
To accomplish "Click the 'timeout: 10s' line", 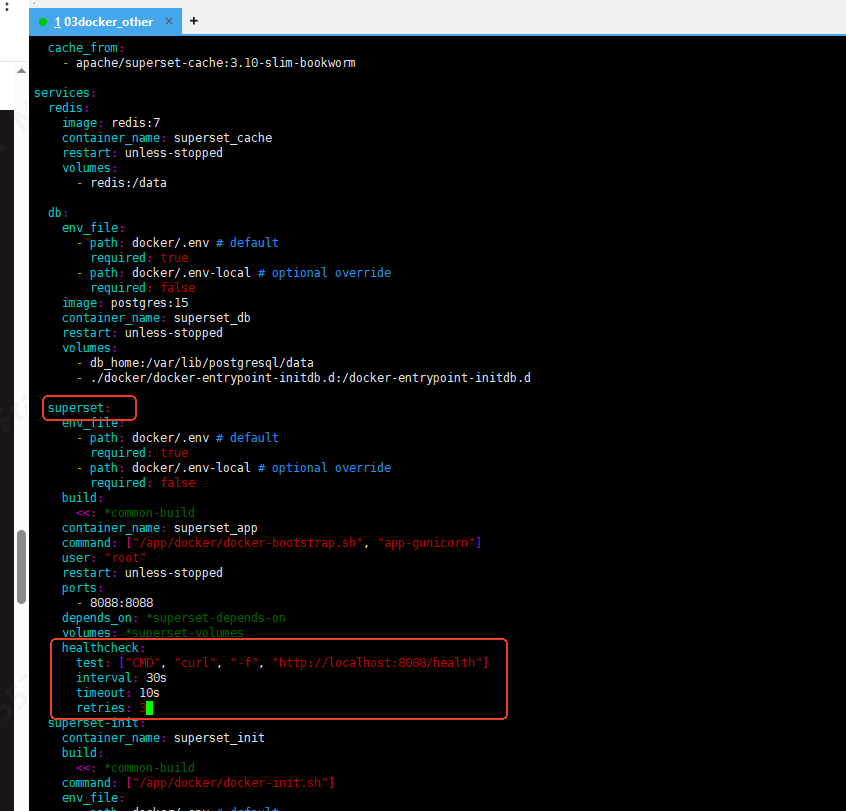I will tap(118, 693).
